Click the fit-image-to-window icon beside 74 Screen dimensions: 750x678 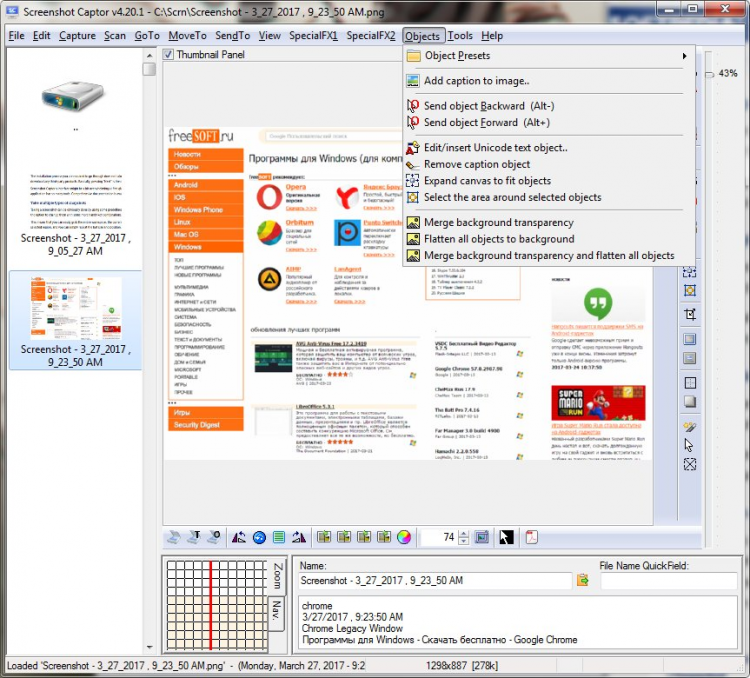482,537
